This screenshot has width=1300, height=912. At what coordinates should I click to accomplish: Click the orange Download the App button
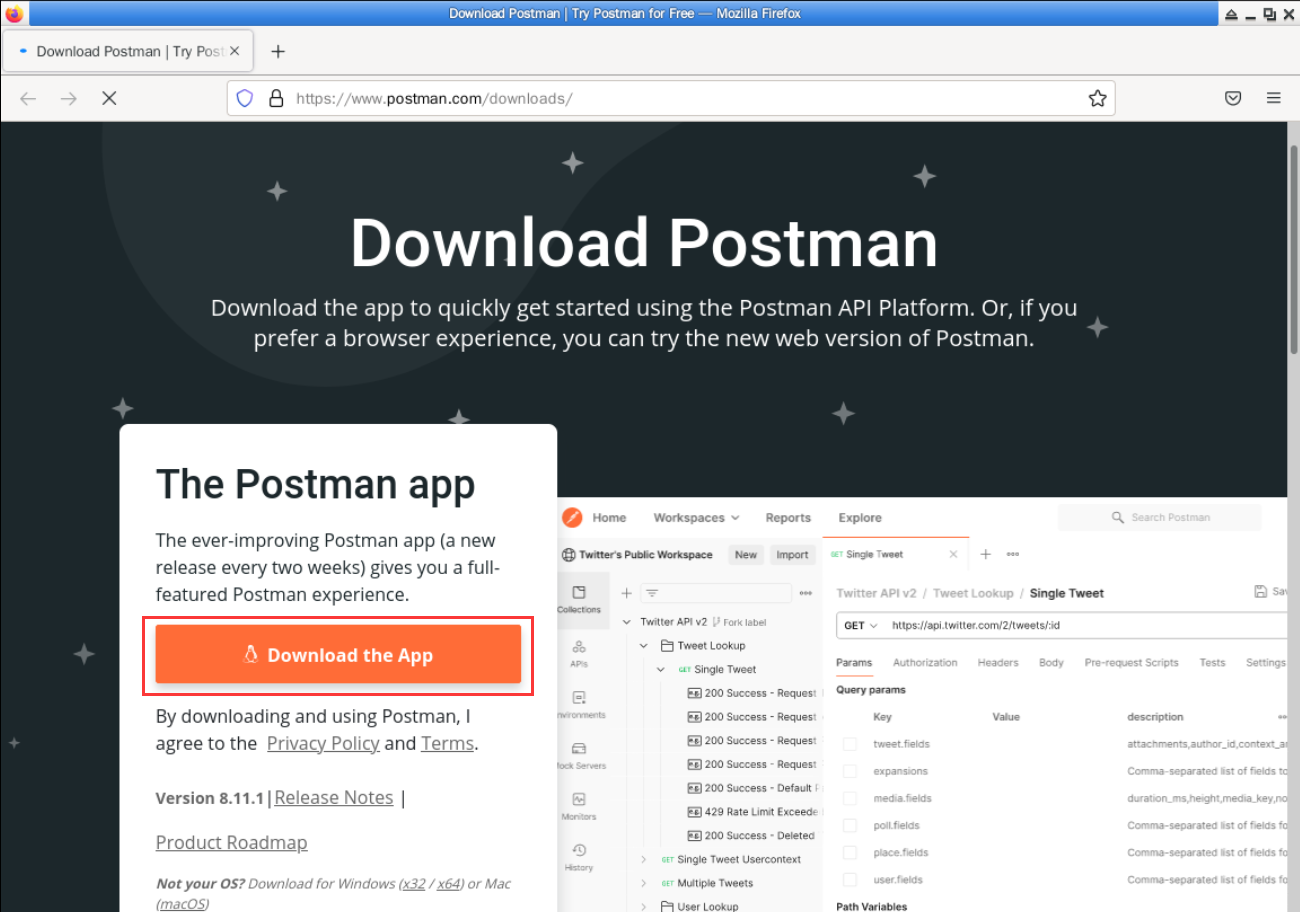[338, 655]
